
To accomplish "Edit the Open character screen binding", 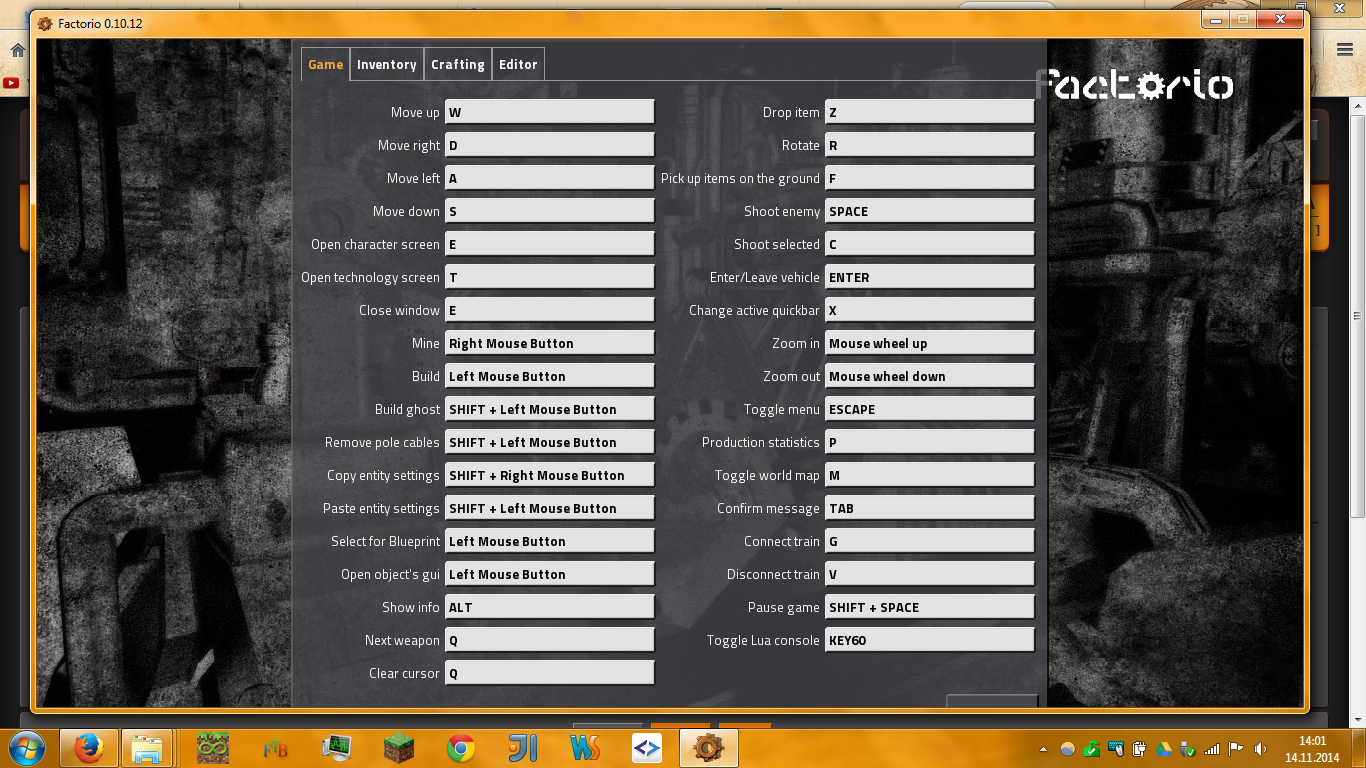I will tap(549, 244).
